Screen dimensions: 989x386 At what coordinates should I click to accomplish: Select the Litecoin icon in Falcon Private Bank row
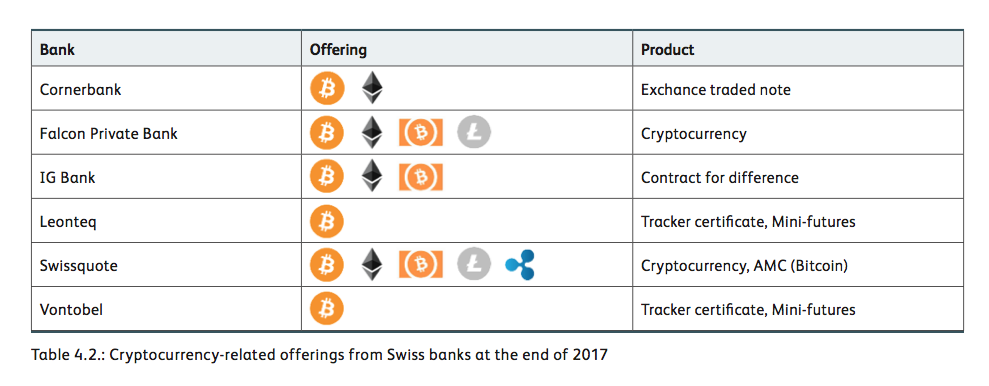pos(474,132)
